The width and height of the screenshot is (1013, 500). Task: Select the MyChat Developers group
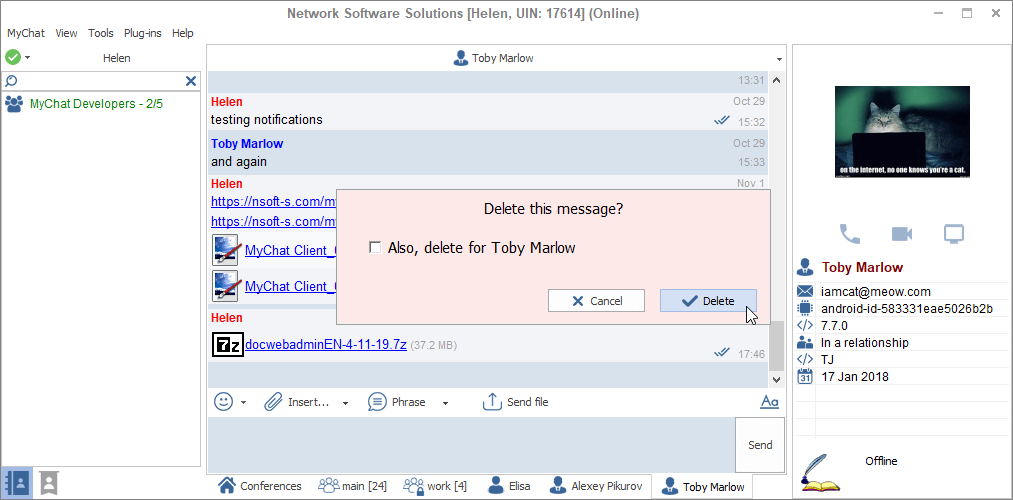96,103
